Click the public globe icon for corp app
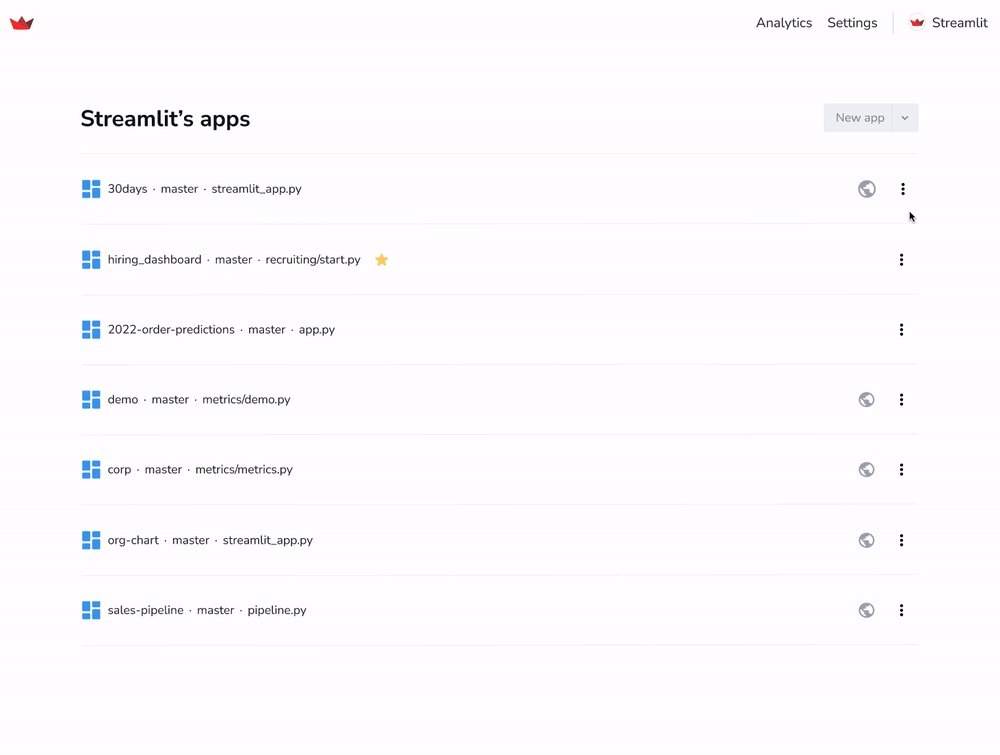1000x755 pixels. (x=867, y=470)
